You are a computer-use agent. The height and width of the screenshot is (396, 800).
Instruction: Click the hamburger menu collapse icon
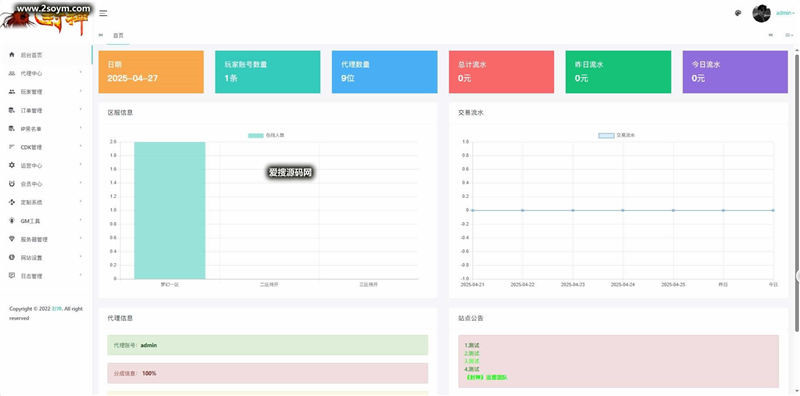[x=103, y=13]
